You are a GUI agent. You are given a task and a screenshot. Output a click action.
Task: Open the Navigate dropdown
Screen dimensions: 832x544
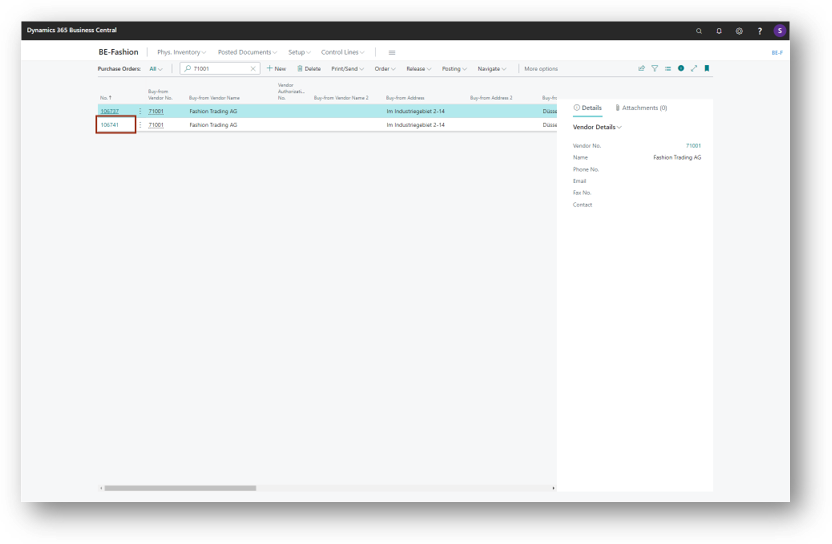492,68
